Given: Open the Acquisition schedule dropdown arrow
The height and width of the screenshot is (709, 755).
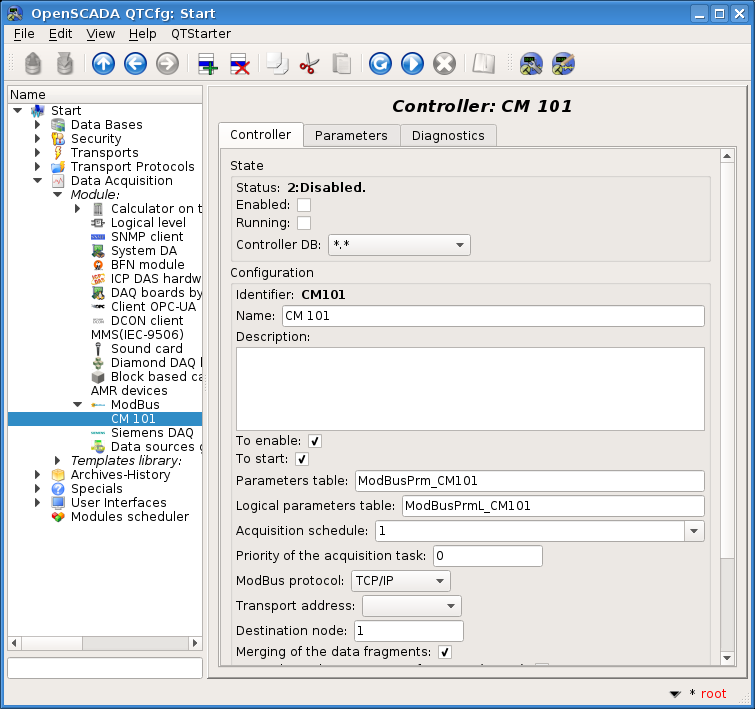Looking at the screenshot, I should pyautogui.click(x=694, y=531).
